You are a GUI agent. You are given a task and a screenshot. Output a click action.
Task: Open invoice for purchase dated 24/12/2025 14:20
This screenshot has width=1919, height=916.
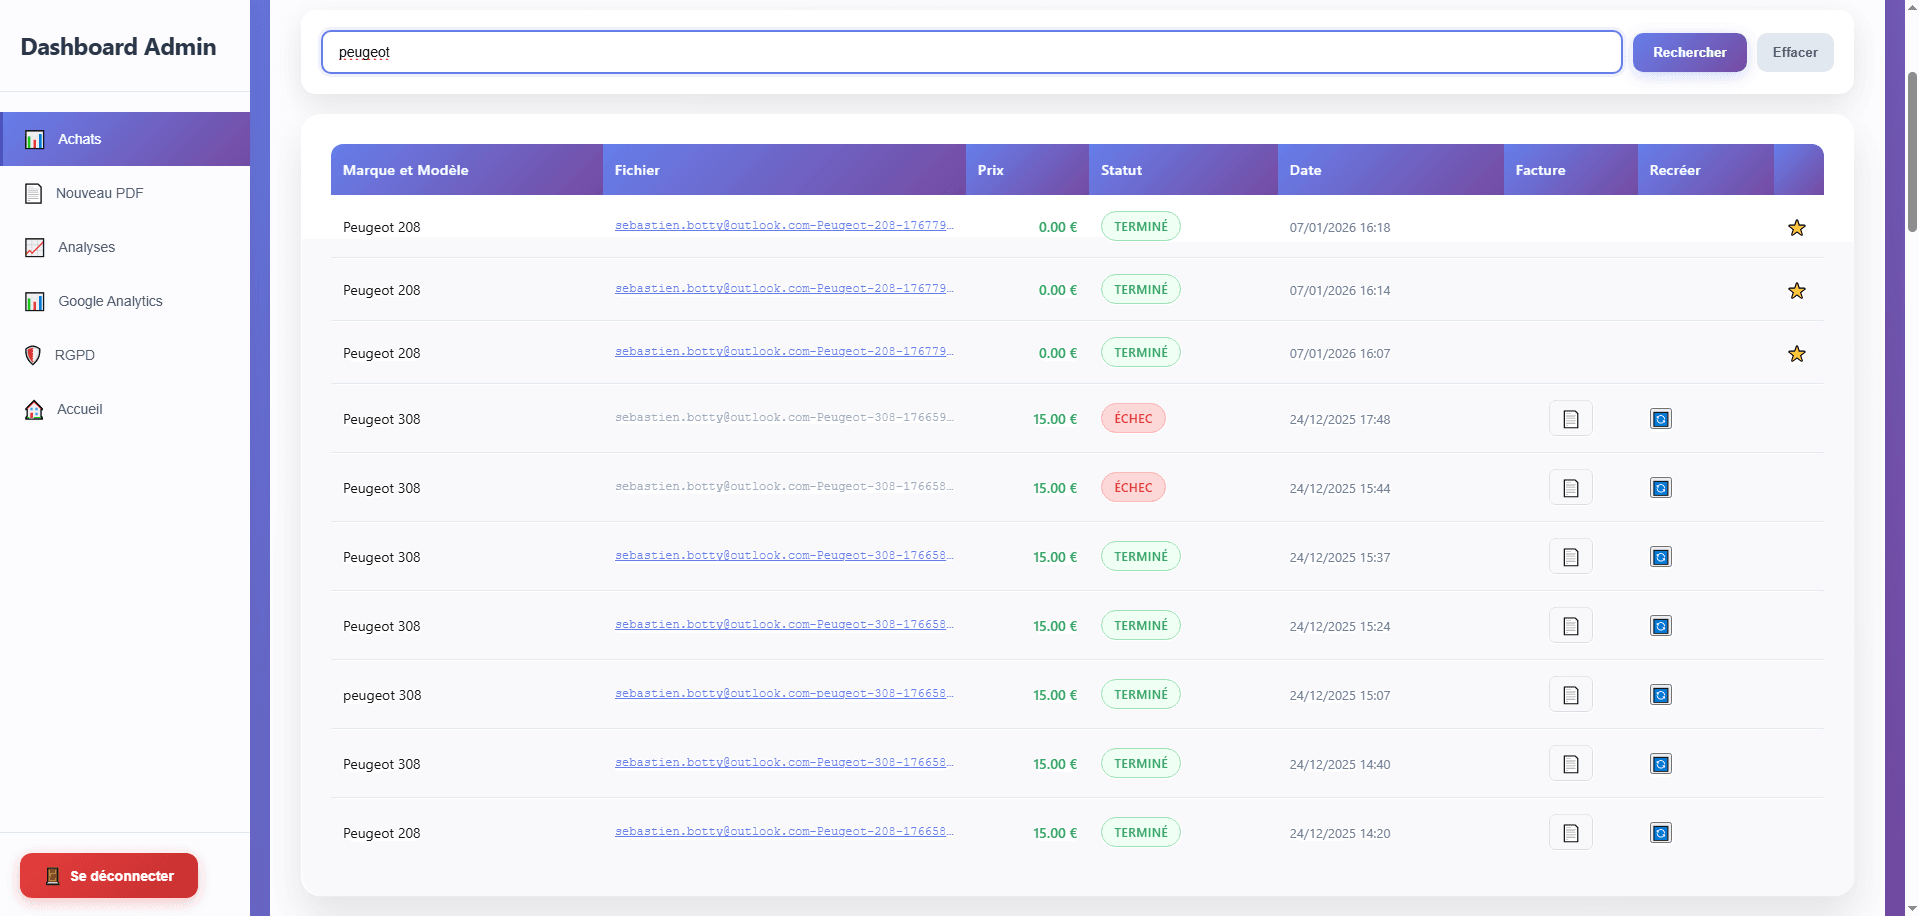point(1570,833)
